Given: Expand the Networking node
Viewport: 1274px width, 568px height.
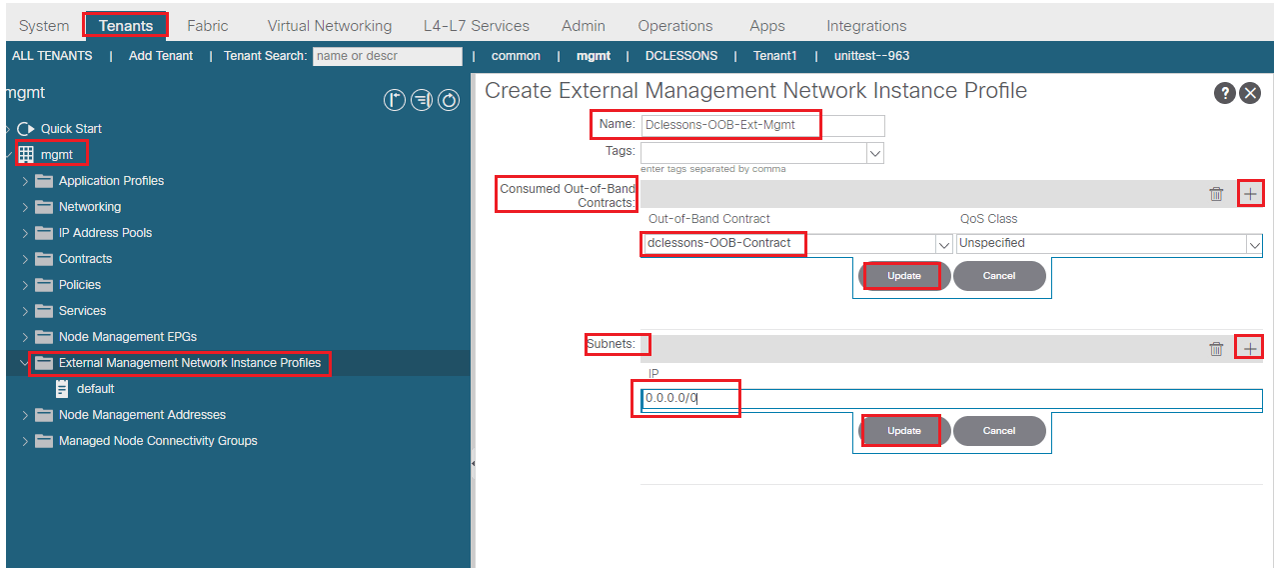Looking at the screenshot, I should 25,207.
